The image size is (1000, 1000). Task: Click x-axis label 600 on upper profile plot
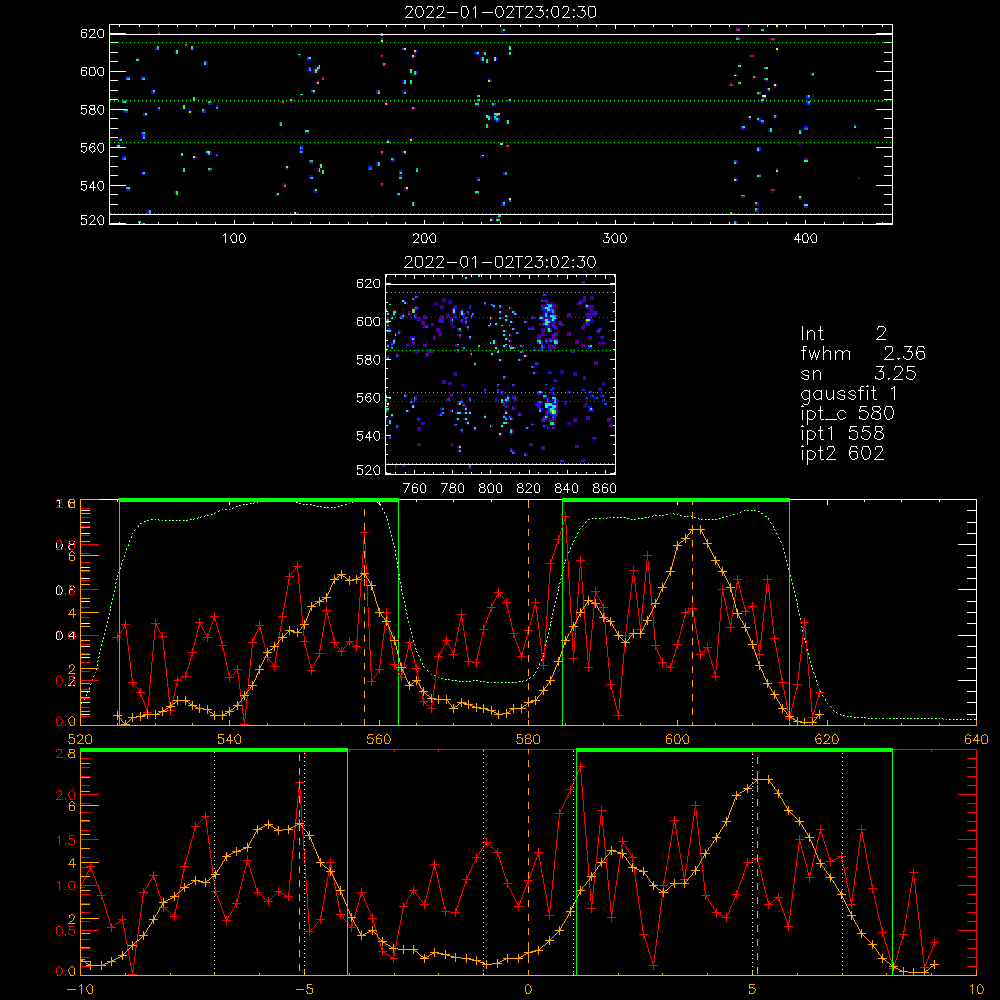click(x=677, y=739)
